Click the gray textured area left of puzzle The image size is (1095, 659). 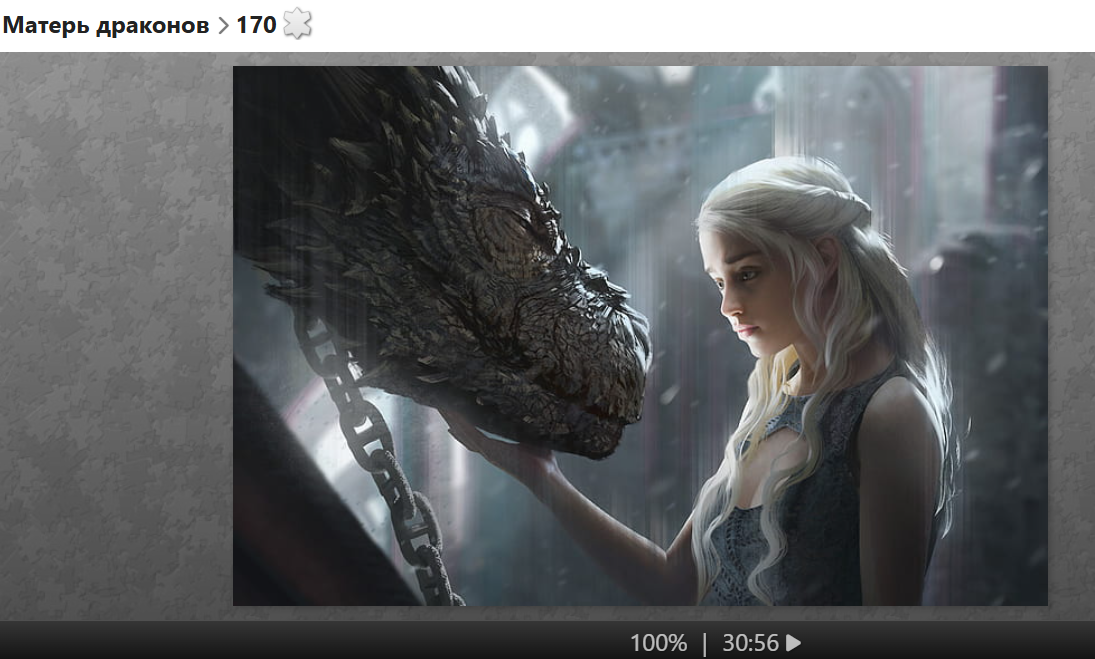115,330
